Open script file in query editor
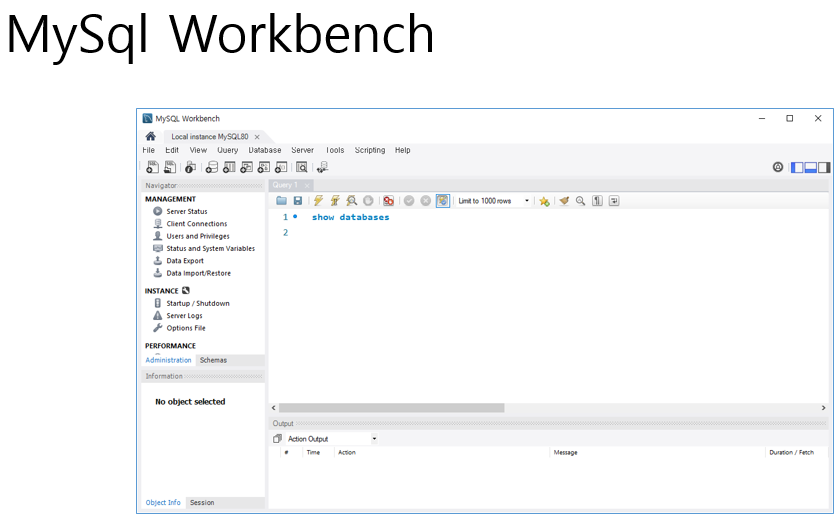 (x=281, y=201)
